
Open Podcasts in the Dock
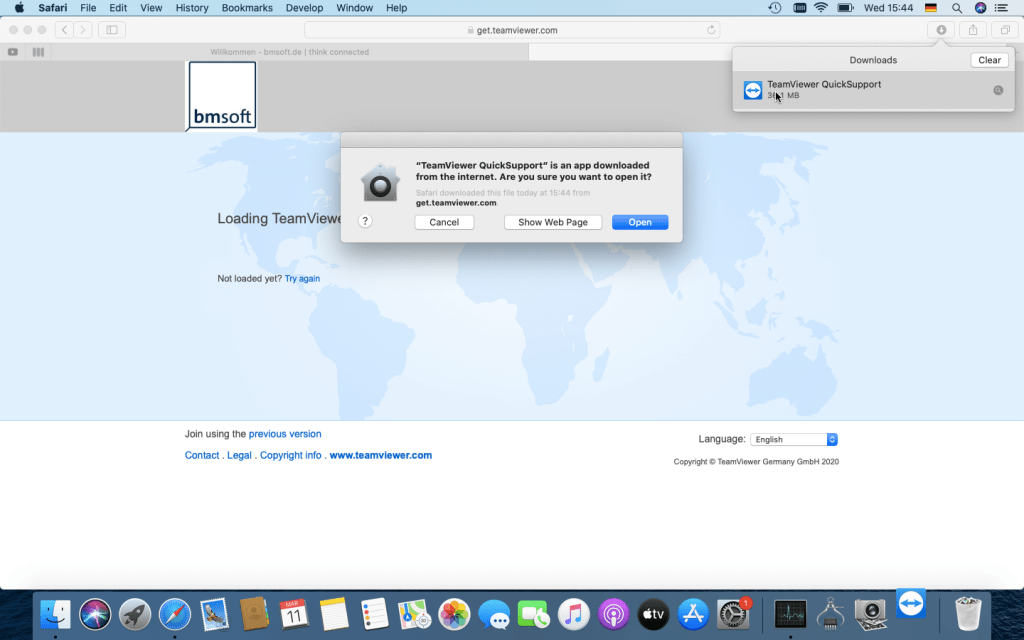(x=614, y=614)
